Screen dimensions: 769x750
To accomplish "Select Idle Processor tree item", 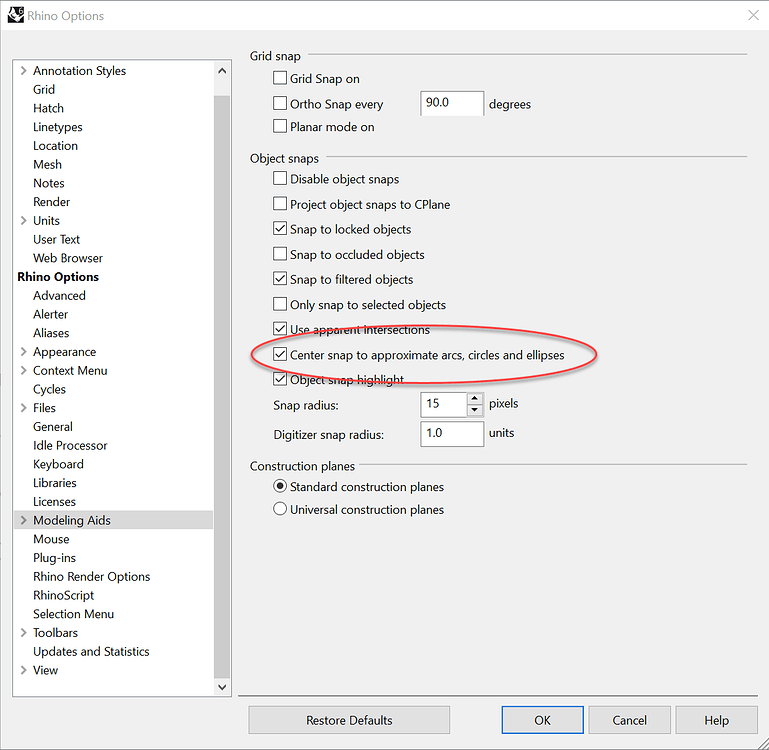I will click(x=70, y=445).
